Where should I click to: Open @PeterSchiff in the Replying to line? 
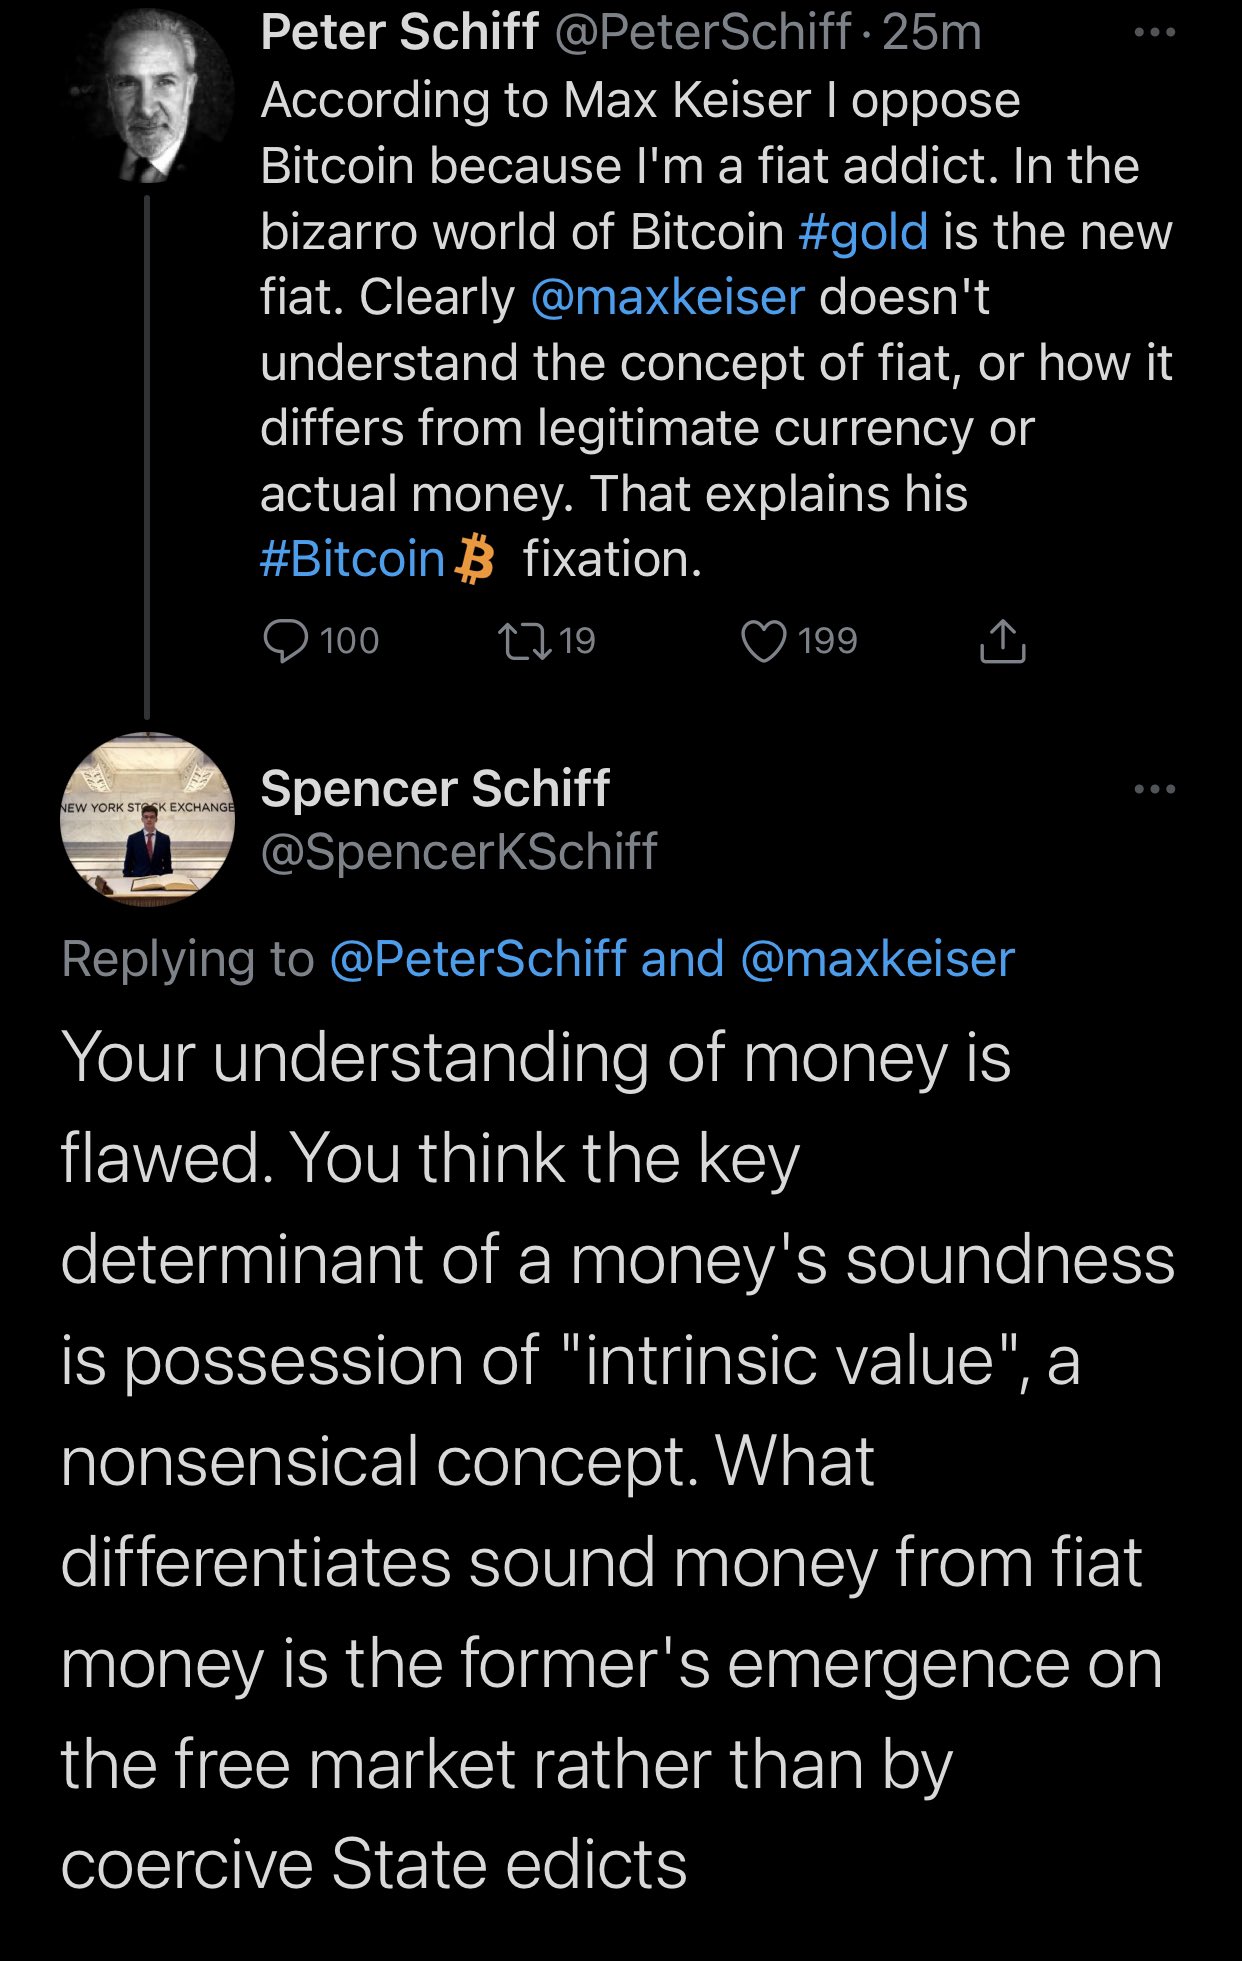[478, 959]
